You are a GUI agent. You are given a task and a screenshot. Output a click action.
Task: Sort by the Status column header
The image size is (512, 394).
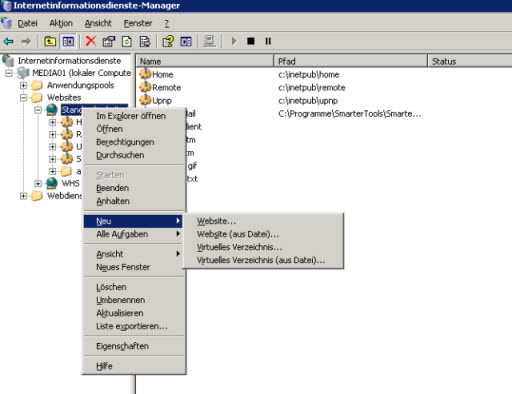click(470, 61)
